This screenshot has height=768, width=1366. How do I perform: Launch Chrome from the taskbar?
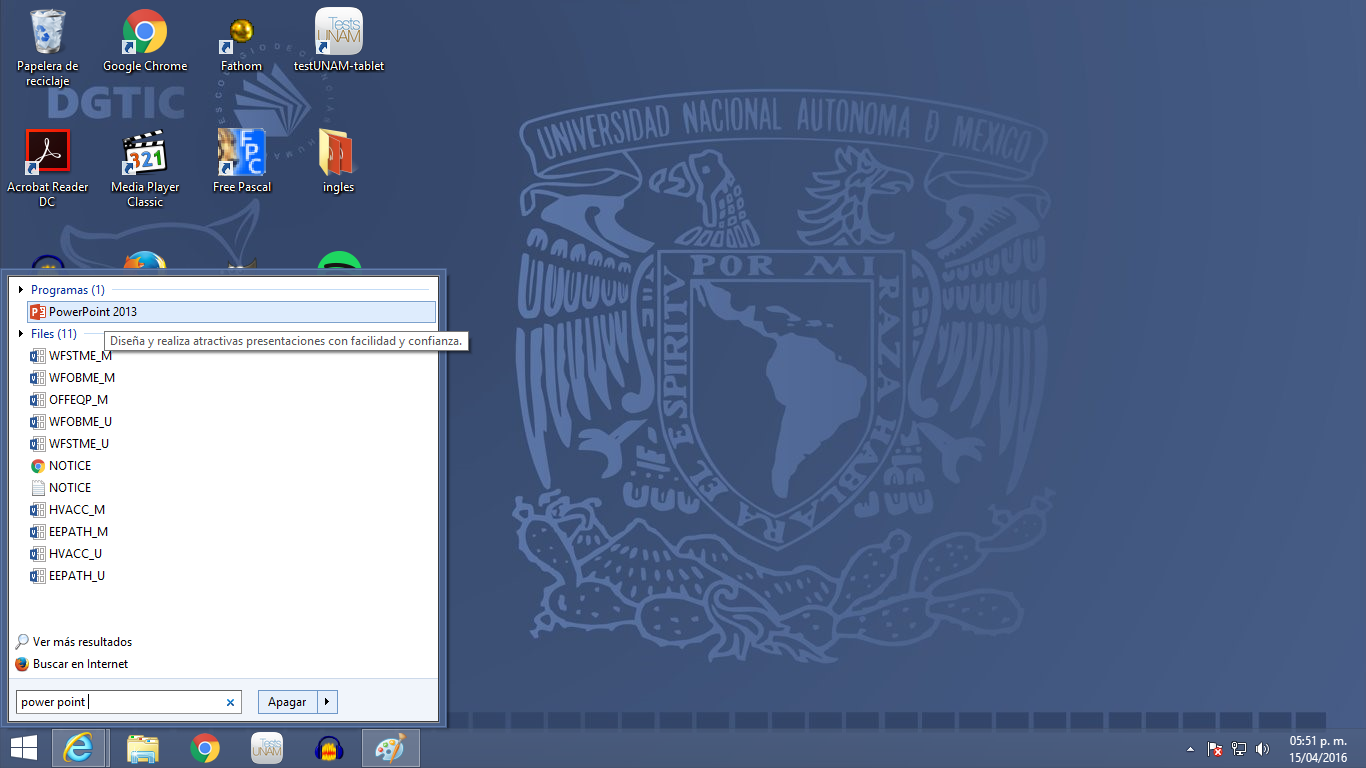(x=205, y=748)
